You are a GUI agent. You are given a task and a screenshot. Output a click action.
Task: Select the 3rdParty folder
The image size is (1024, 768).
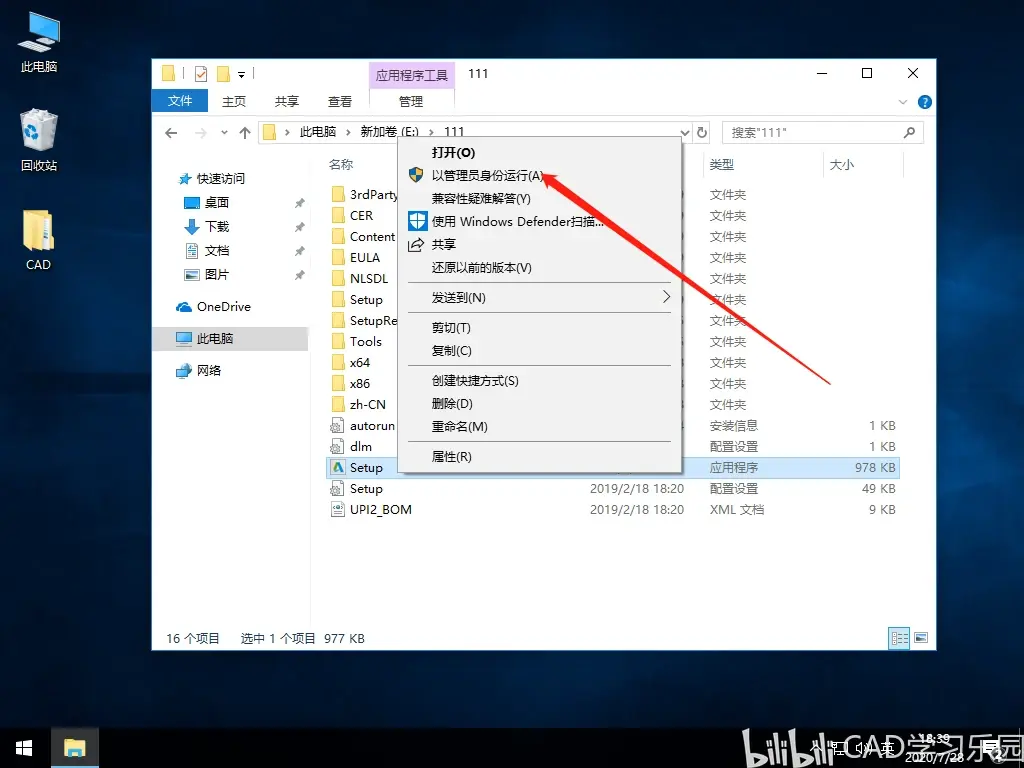coord(364,195)
